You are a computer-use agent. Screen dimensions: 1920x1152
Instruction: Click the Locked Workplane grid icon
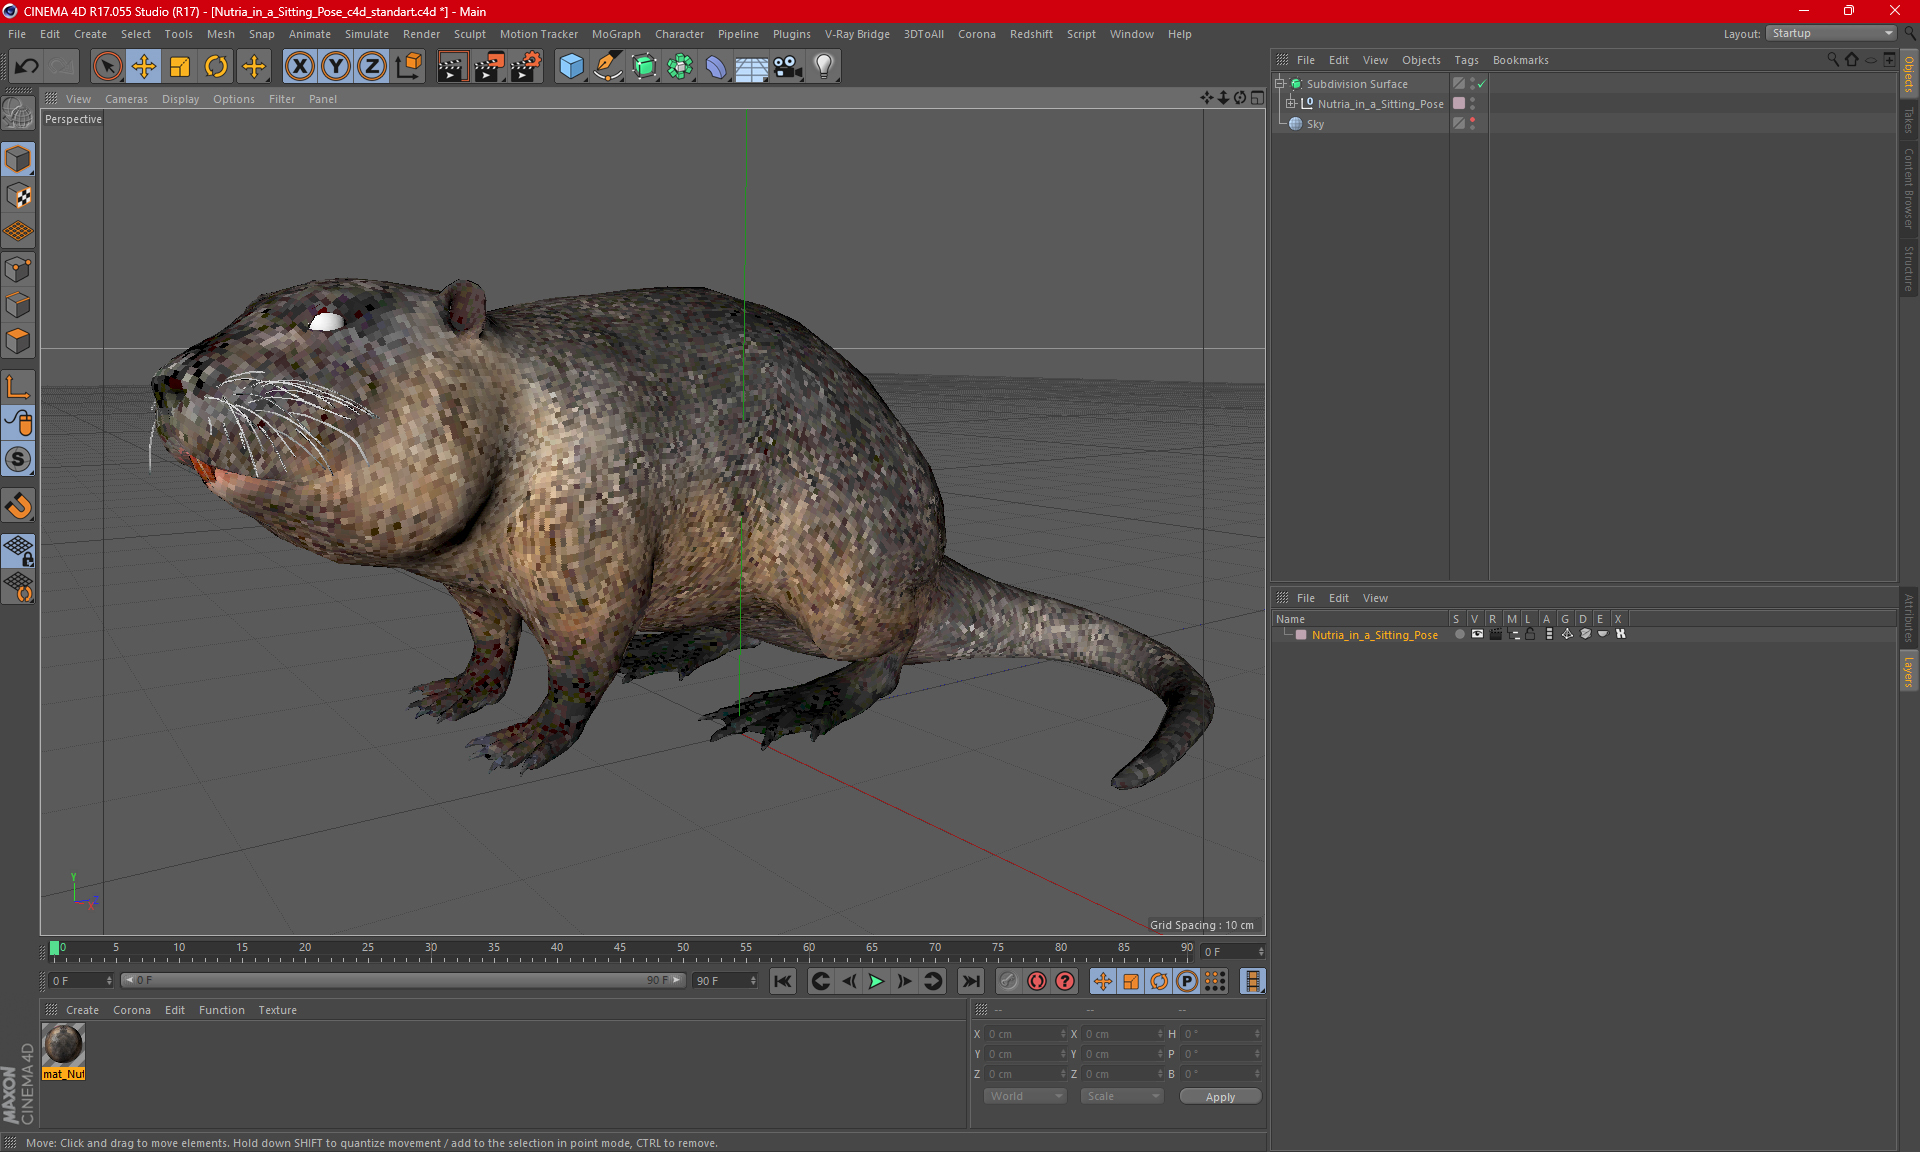coord(19,550)
